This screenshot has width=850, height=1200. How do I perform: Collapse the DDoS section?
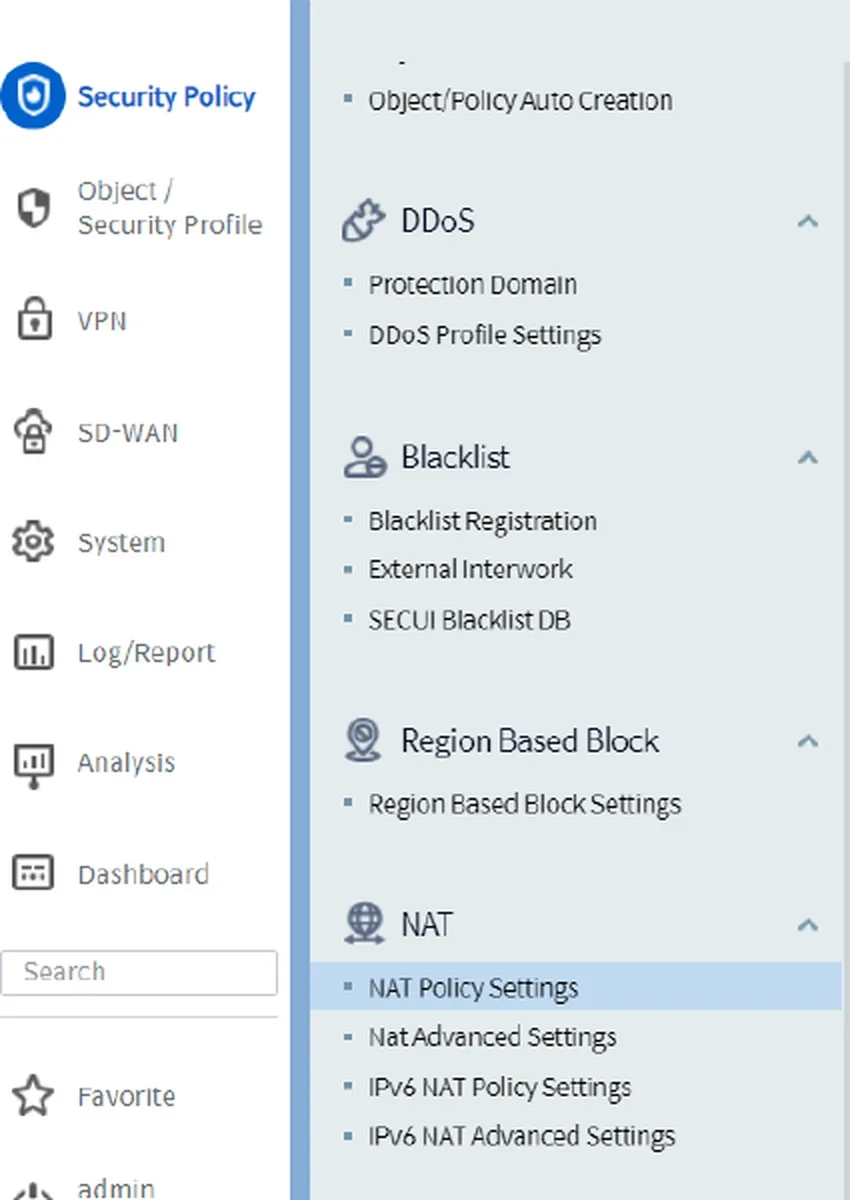tap(807, 222)
